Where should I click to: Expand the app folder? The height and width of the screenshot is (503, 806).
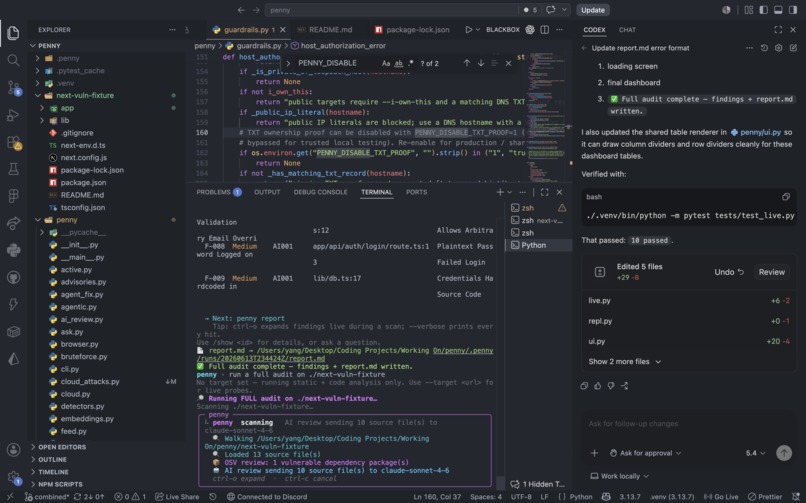67,108
